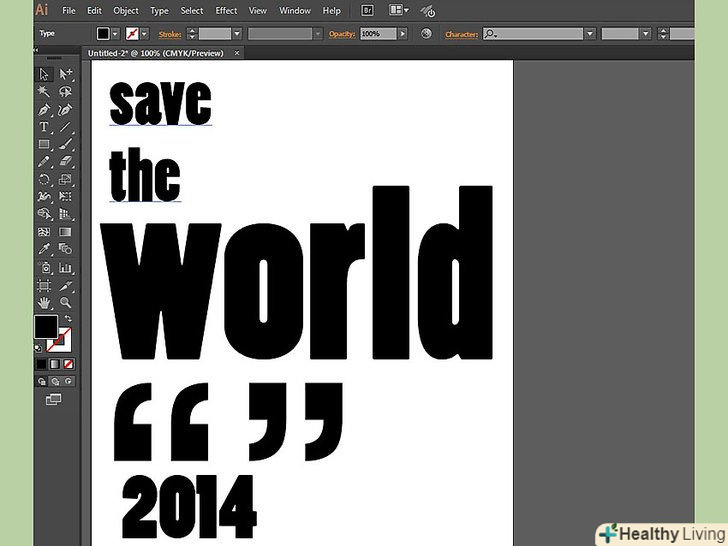Open the fill color dropdown
Image resolution: width=728 pixels, height=546 pixels.
click(117, 33)
